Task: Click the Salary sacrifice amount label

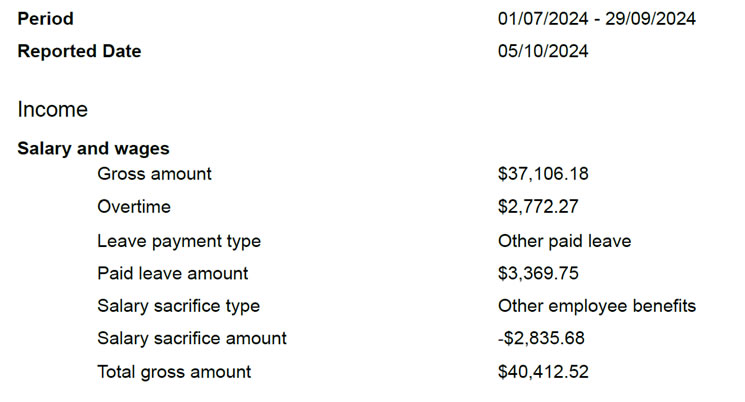Action: [x=192, y=338]
